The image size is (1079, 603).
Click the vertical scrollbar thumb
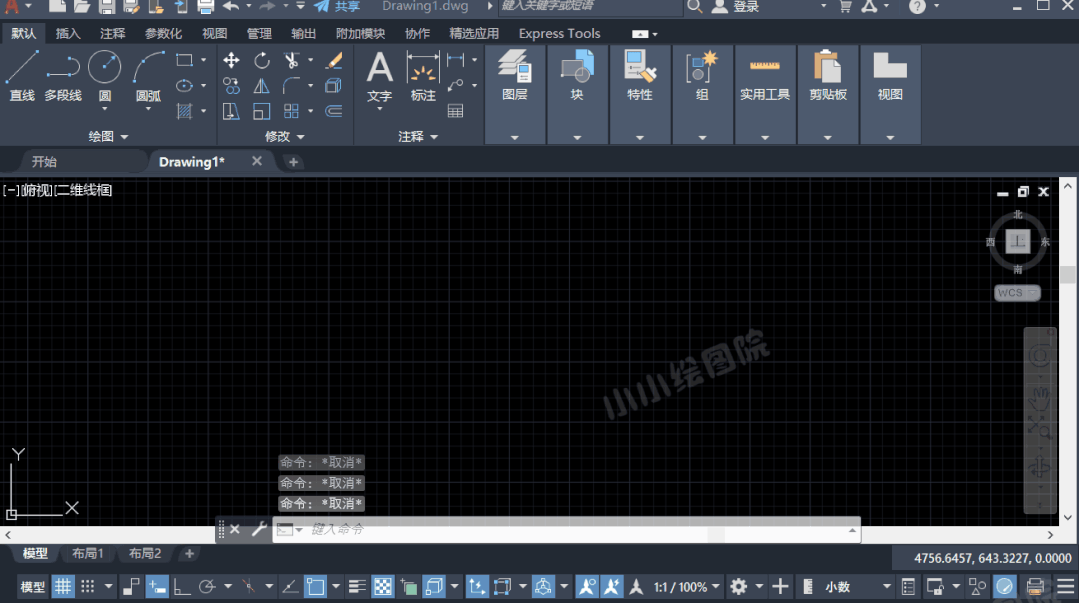pyautogui.click(x=1067, y=274)
